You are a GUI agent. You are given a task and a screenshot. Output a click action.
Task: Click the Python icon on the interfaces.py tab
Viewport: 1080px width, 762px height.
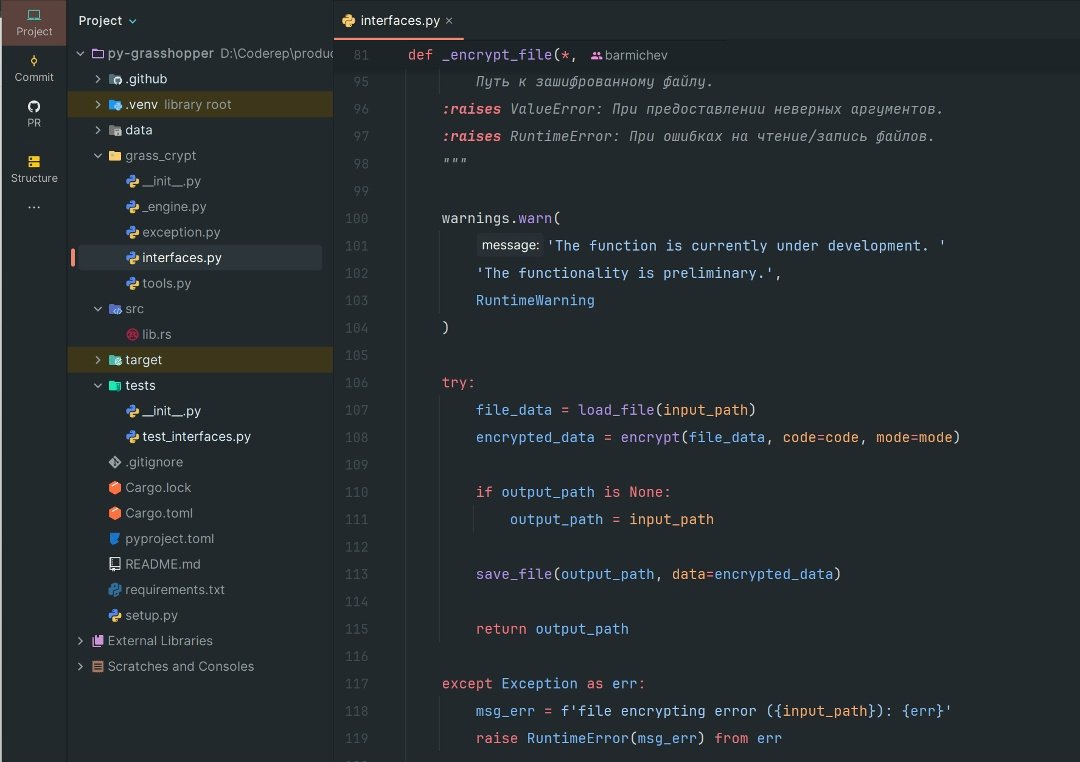coord(348,20)
